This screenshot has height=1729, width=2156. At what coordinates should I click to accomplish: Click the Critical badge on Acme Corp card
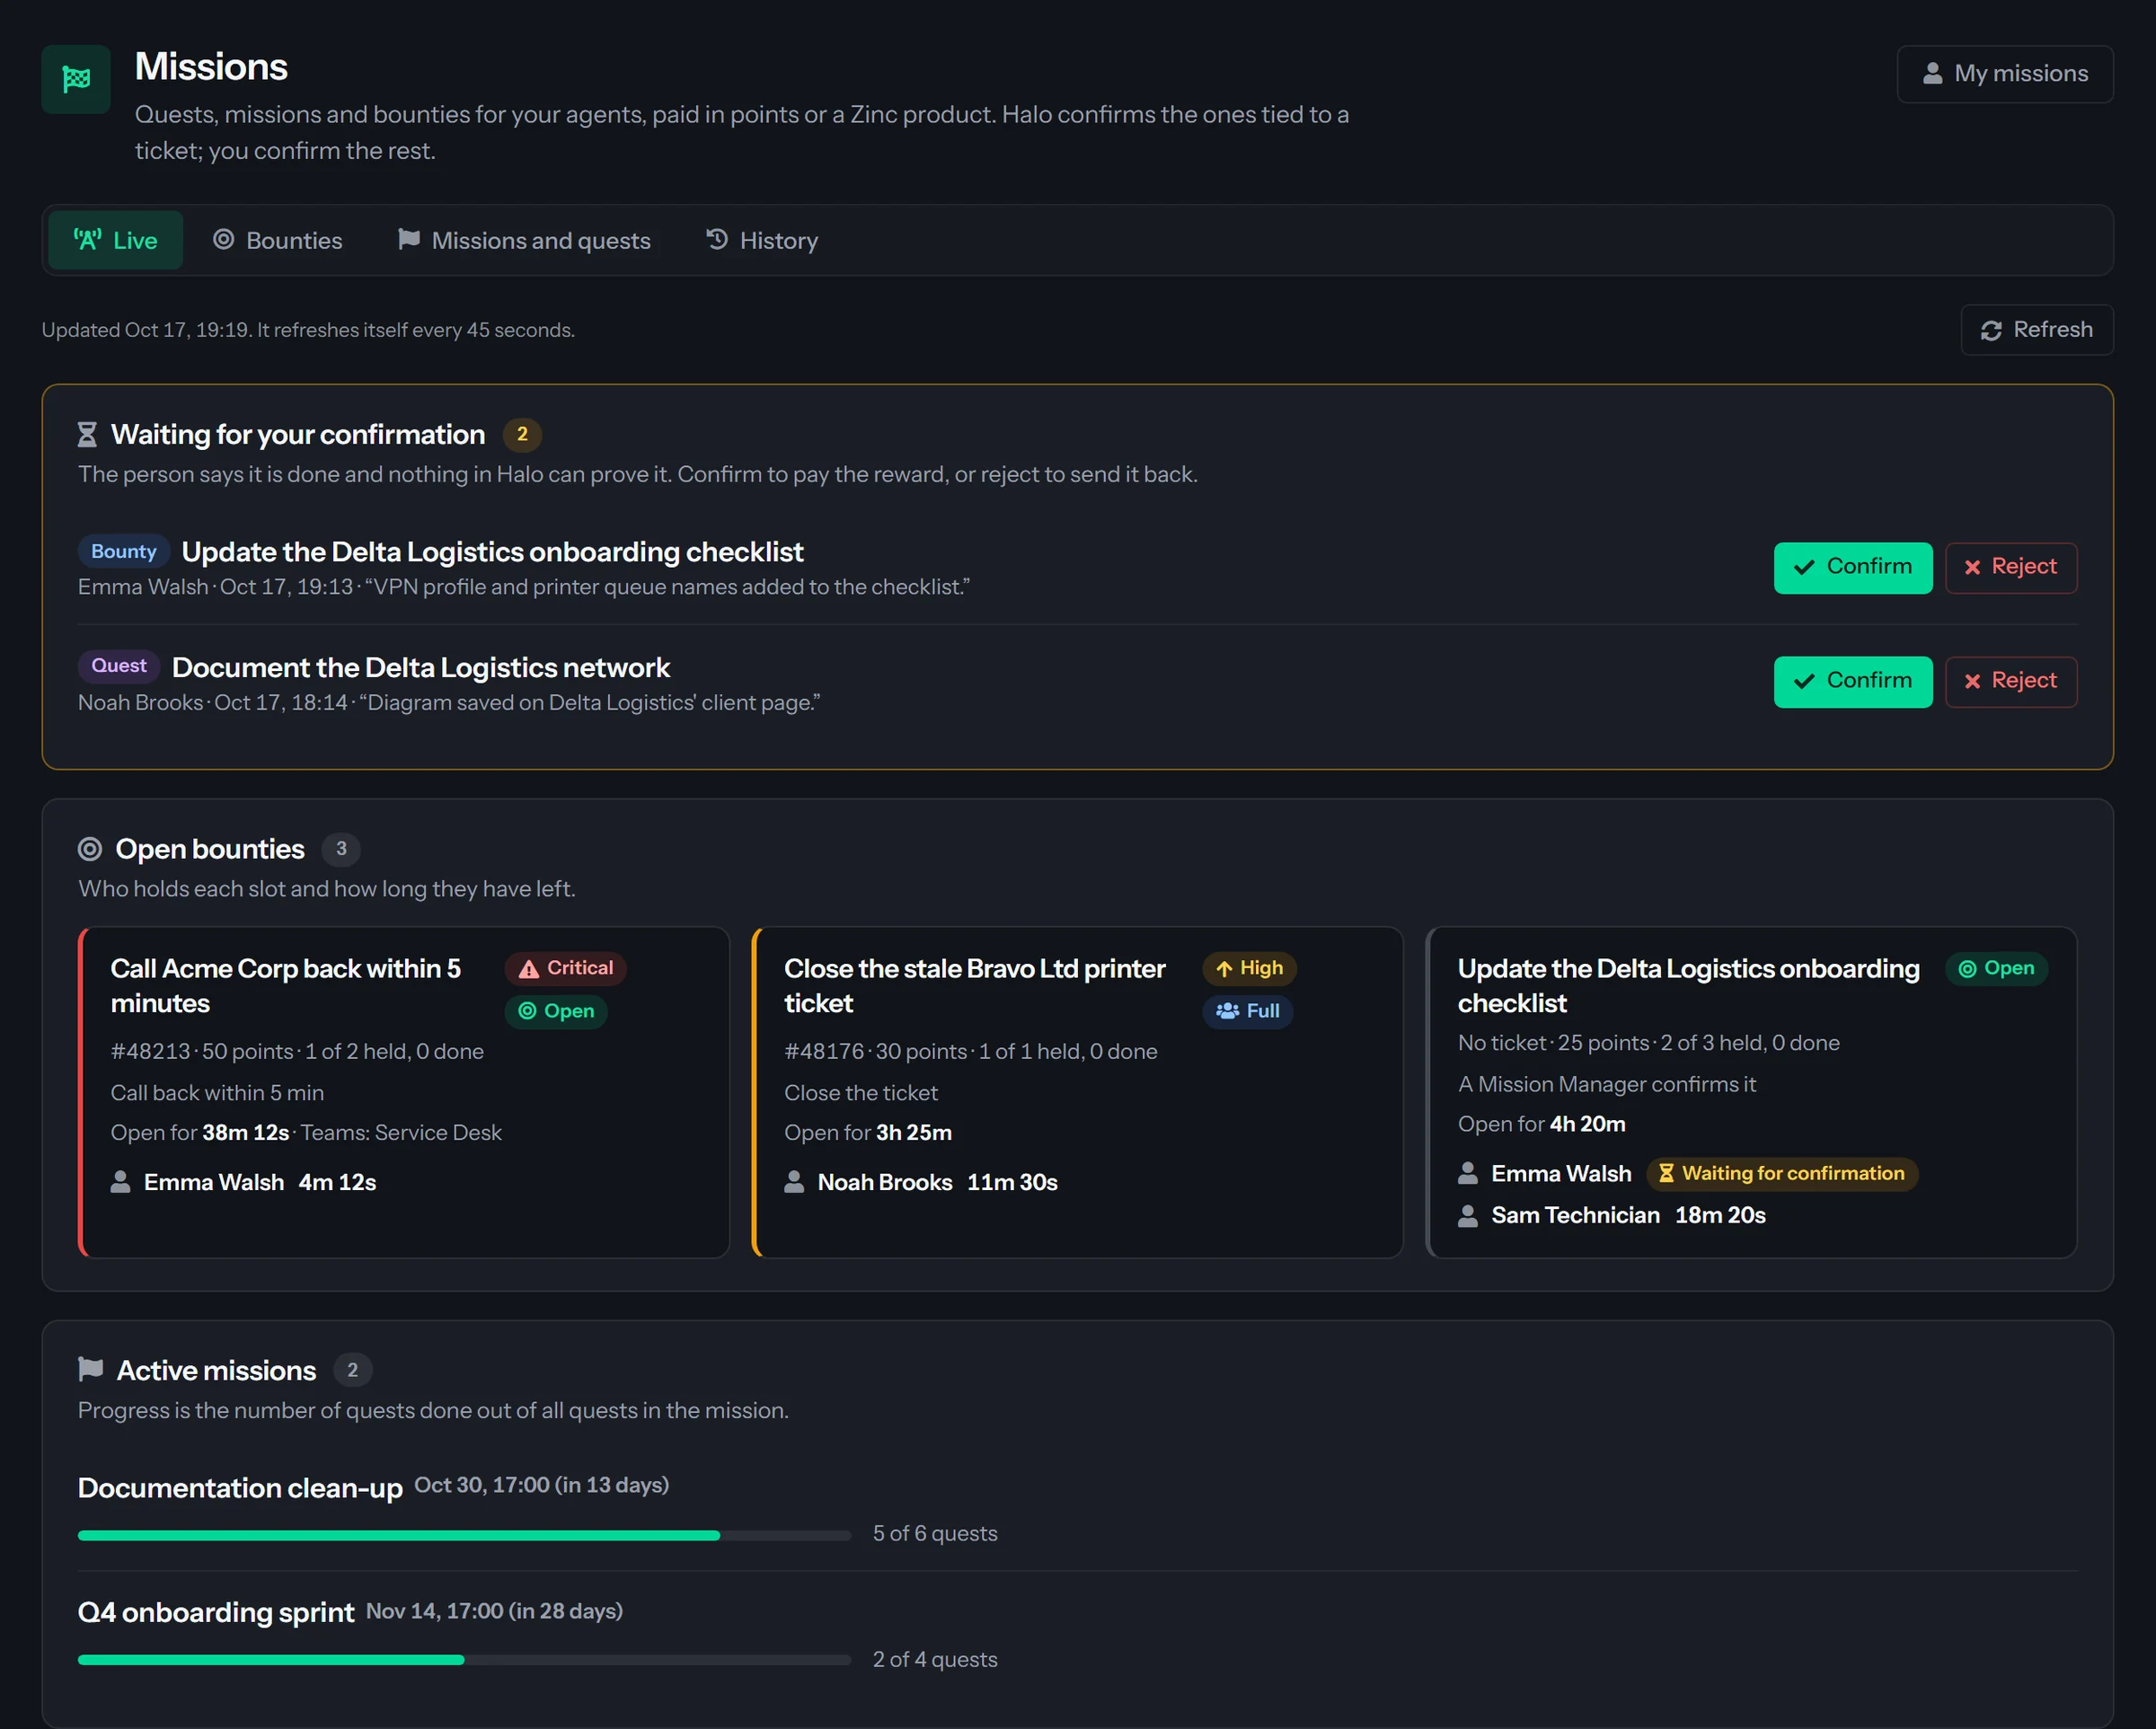(565, 968)
